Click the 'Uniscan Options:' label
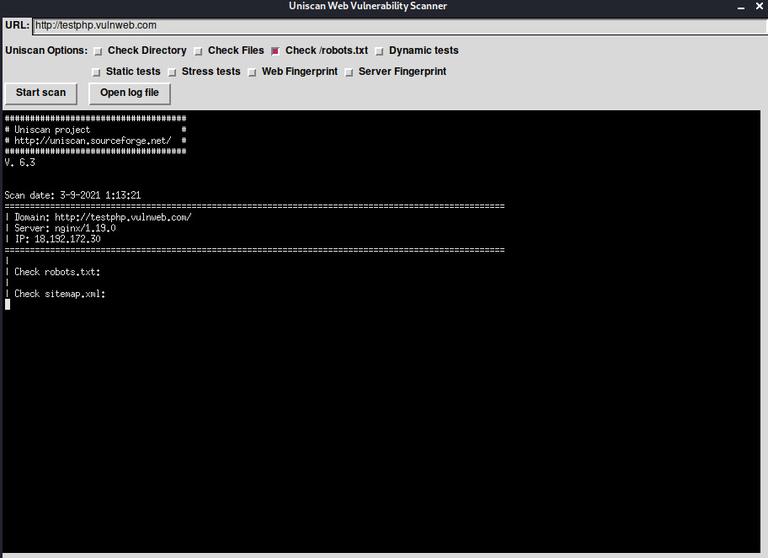 (x=47, y=50)
